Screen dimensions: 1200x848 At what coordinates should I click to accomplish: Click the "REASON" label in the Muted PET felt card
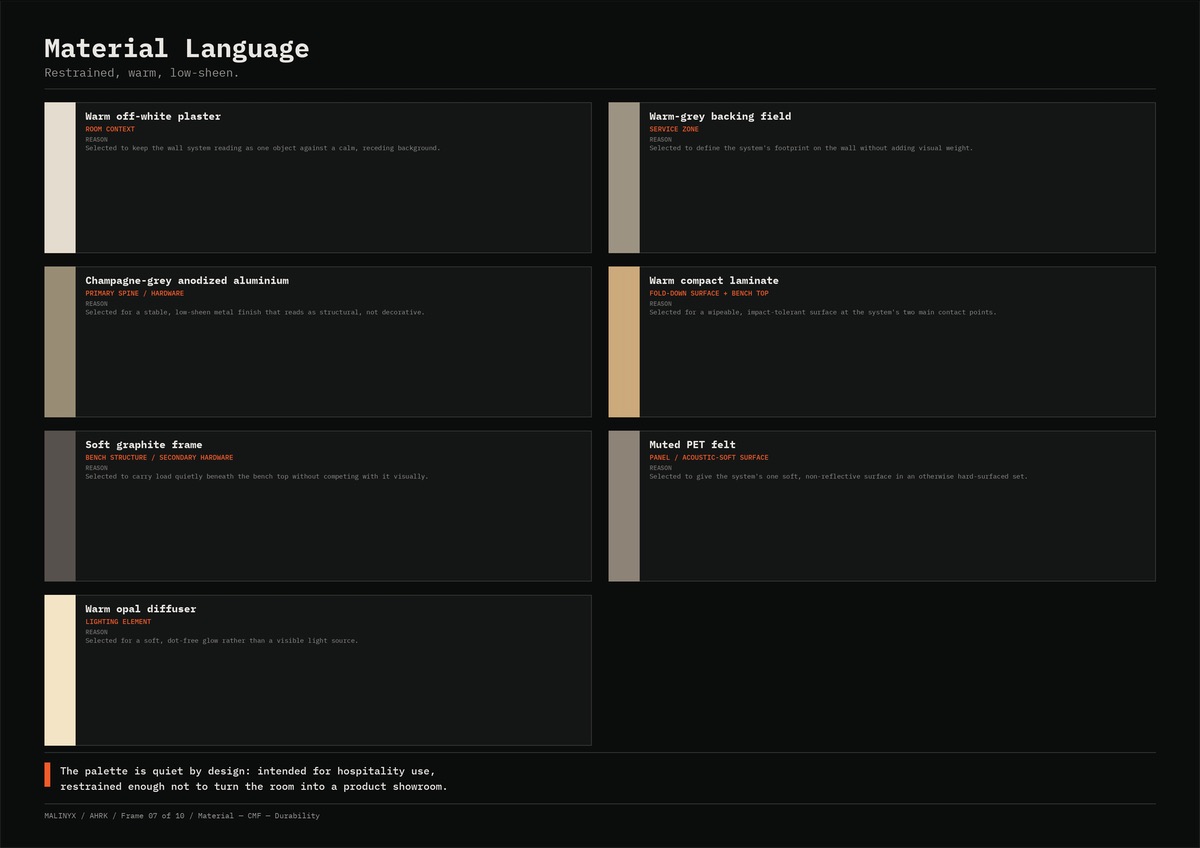[x=660, y=468]
